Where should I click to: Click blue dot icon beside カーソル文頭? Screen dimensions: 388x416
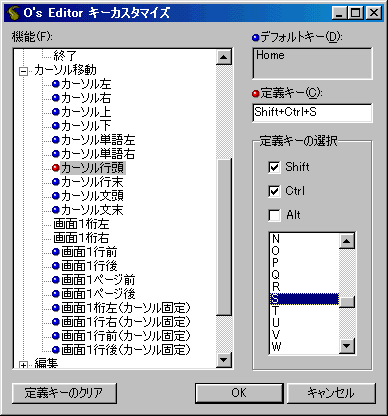56,196
